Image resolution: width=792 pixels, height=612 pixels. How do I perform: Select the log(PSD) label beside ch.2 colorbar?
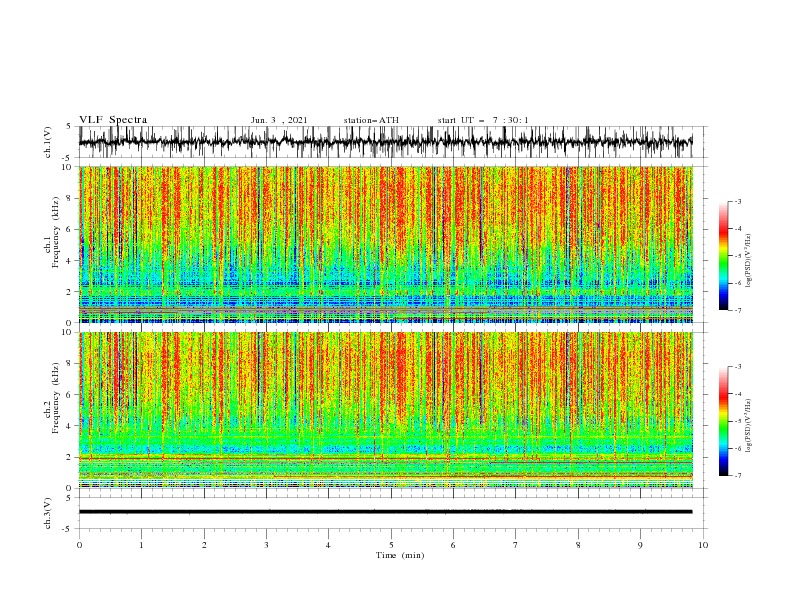[749, 425]
